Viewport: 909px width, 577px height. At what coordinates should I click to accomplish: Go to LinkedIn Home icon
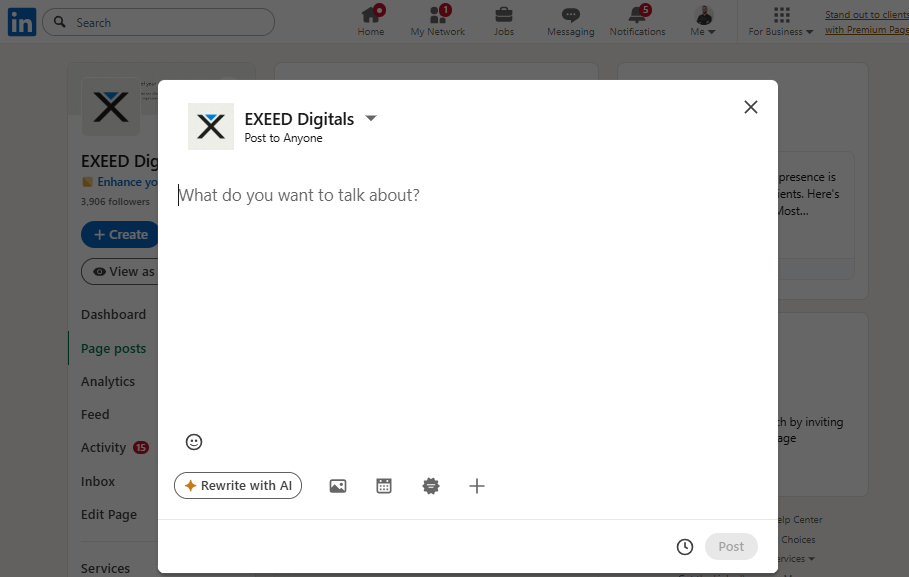pos(371,21)
